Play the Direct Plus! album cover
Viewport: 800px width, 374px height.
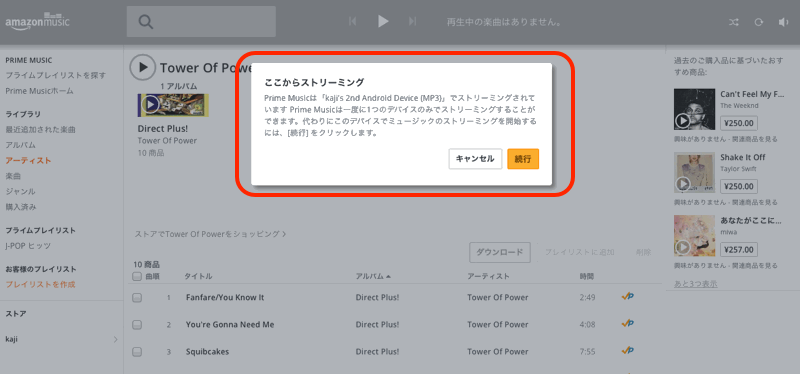tap(150, 105)
